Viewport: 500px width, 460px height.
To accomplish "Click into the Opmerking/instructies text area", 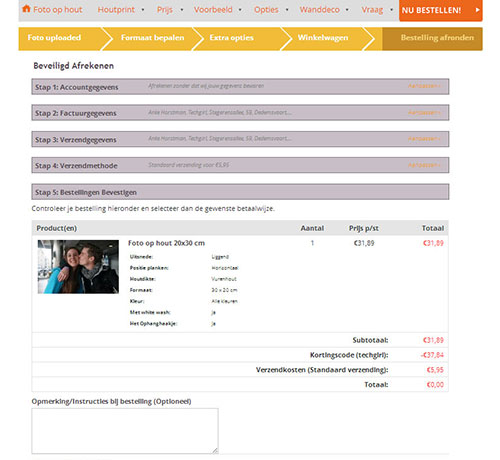I will pos(125,431).
